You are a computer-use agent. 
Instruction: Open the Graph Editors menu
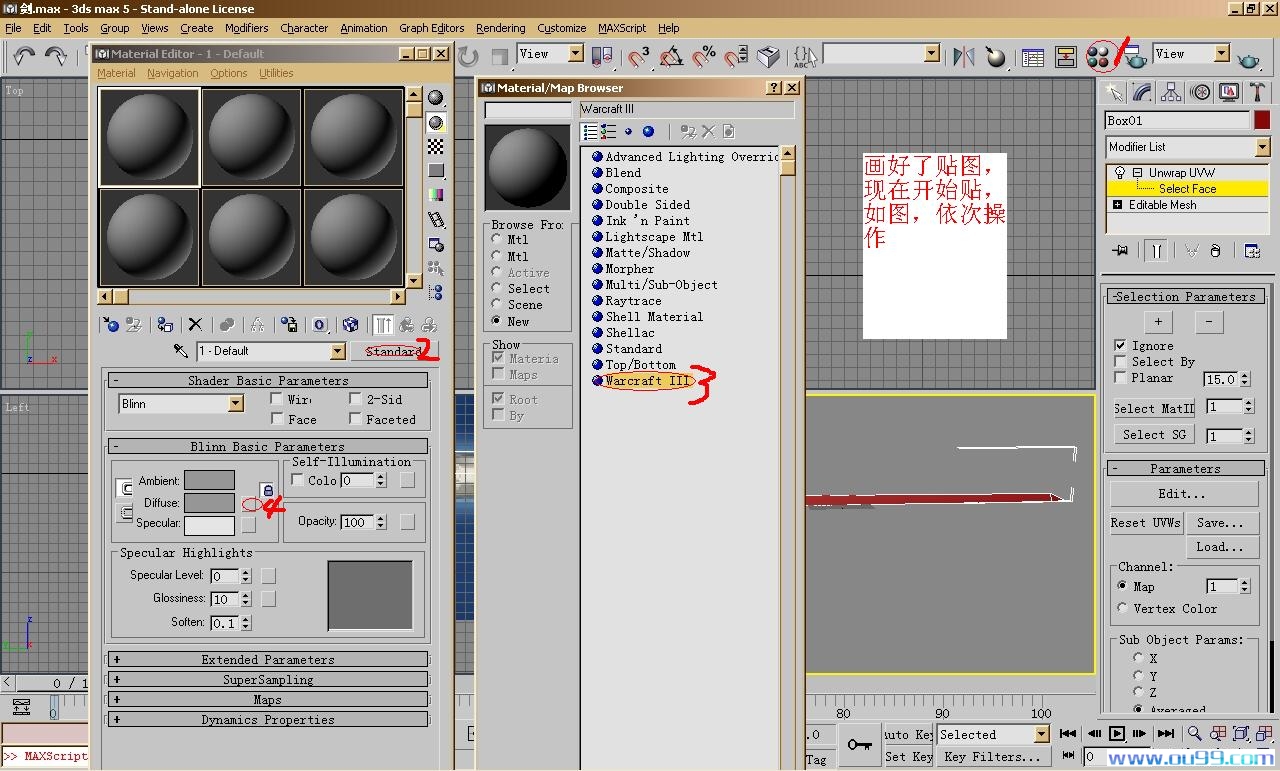pos(432,28)
